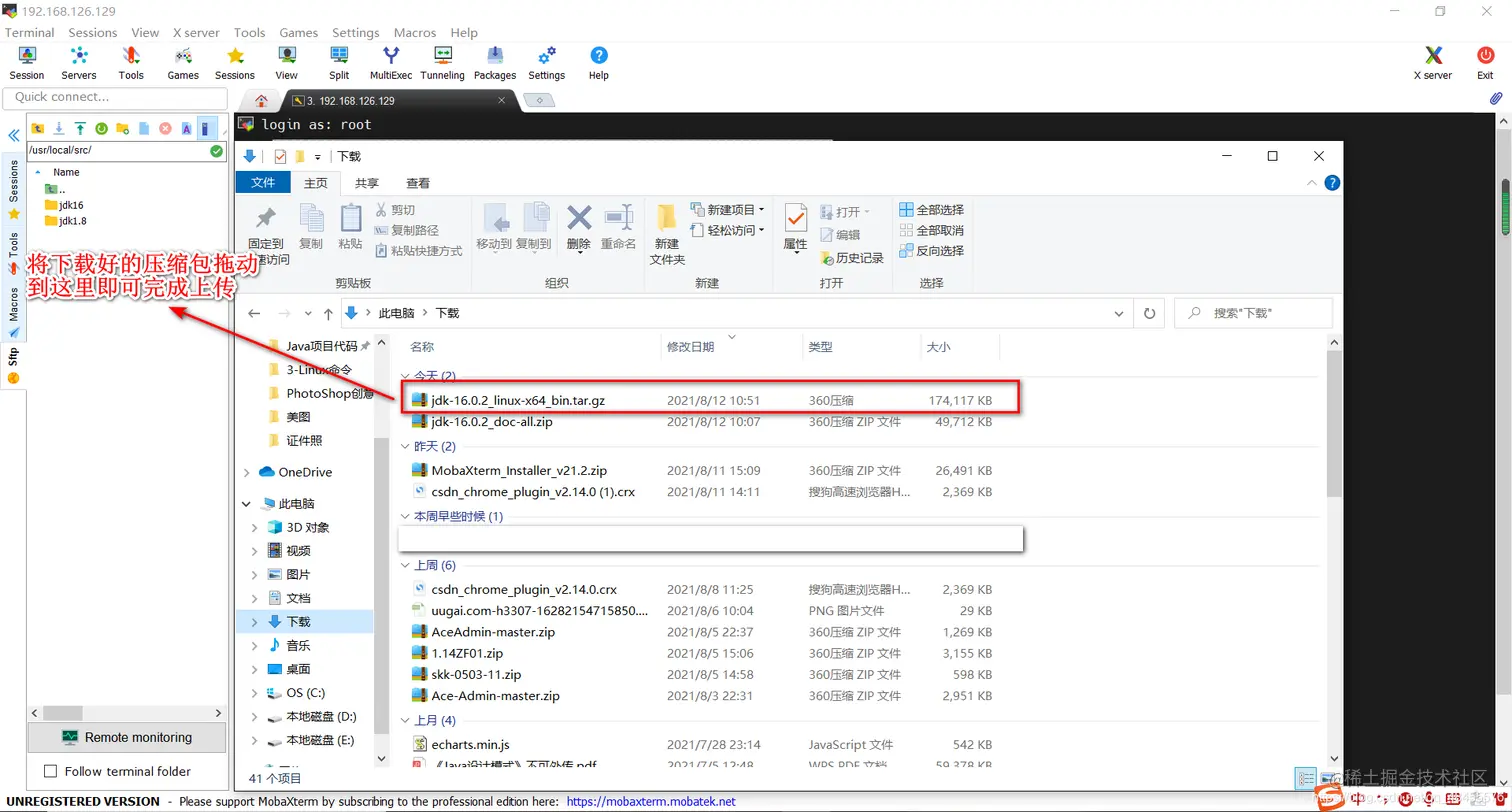
Task: Click Invert selection (反向选择) in ribbon
Action: pyautogui.click(x=931, y=250)
